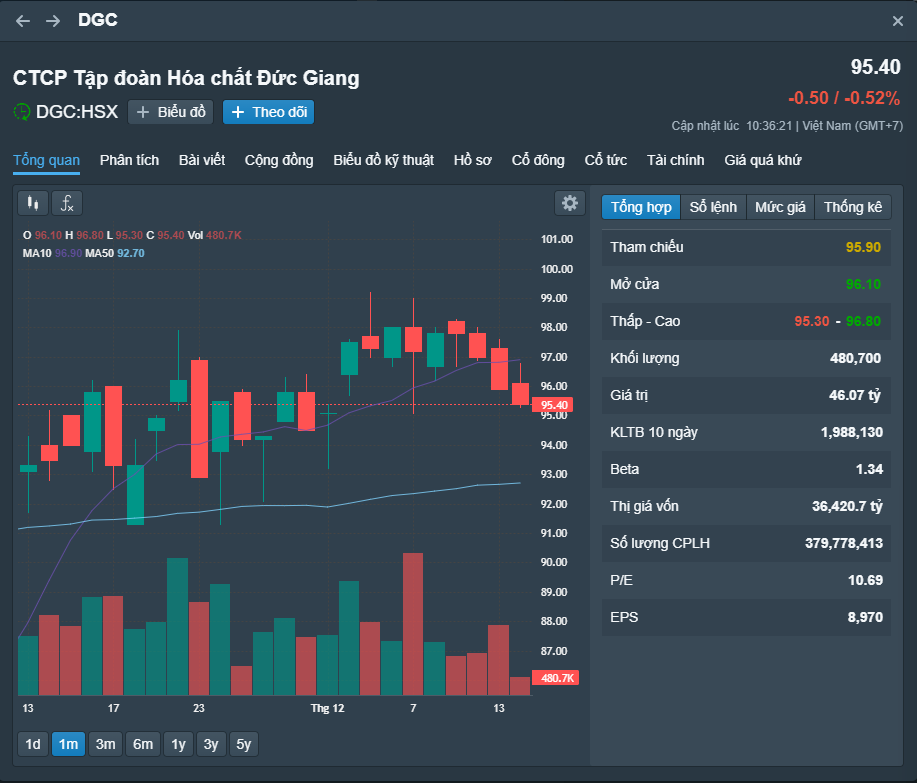The width and height of the screenshot is (917, 783).
Task: Click Số lượng CPLH value 379,778,413
Action: click(x=844, y=543)
